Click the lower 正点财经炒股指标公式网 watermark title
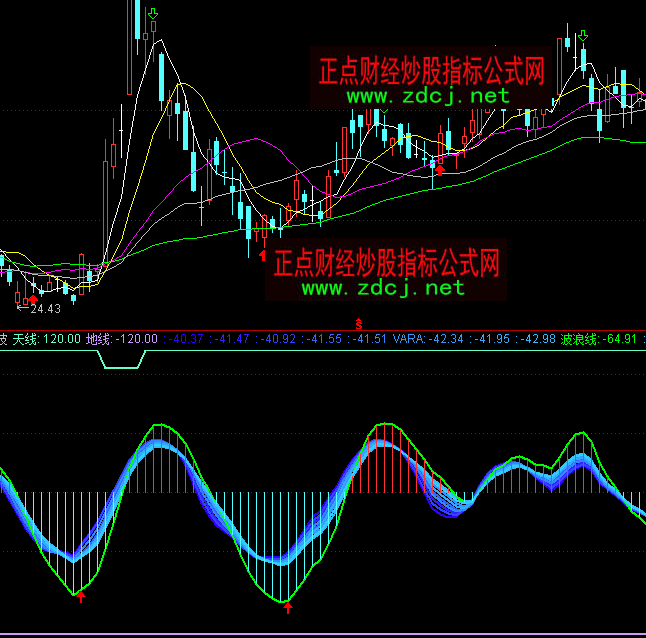Screen dimensions: 646x638 (385, 263)
